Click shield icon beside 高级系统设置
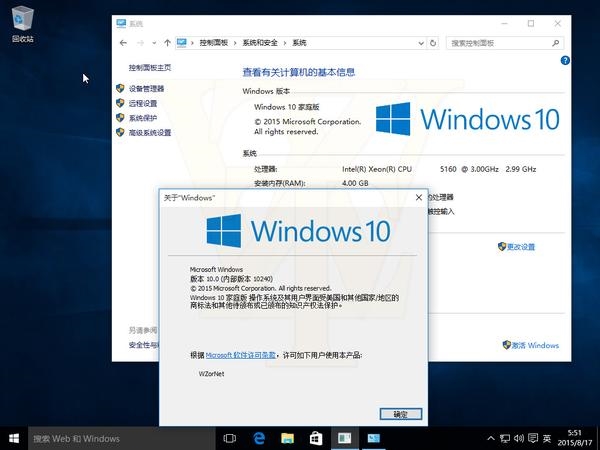600x450 pixels. pos(120,132)
